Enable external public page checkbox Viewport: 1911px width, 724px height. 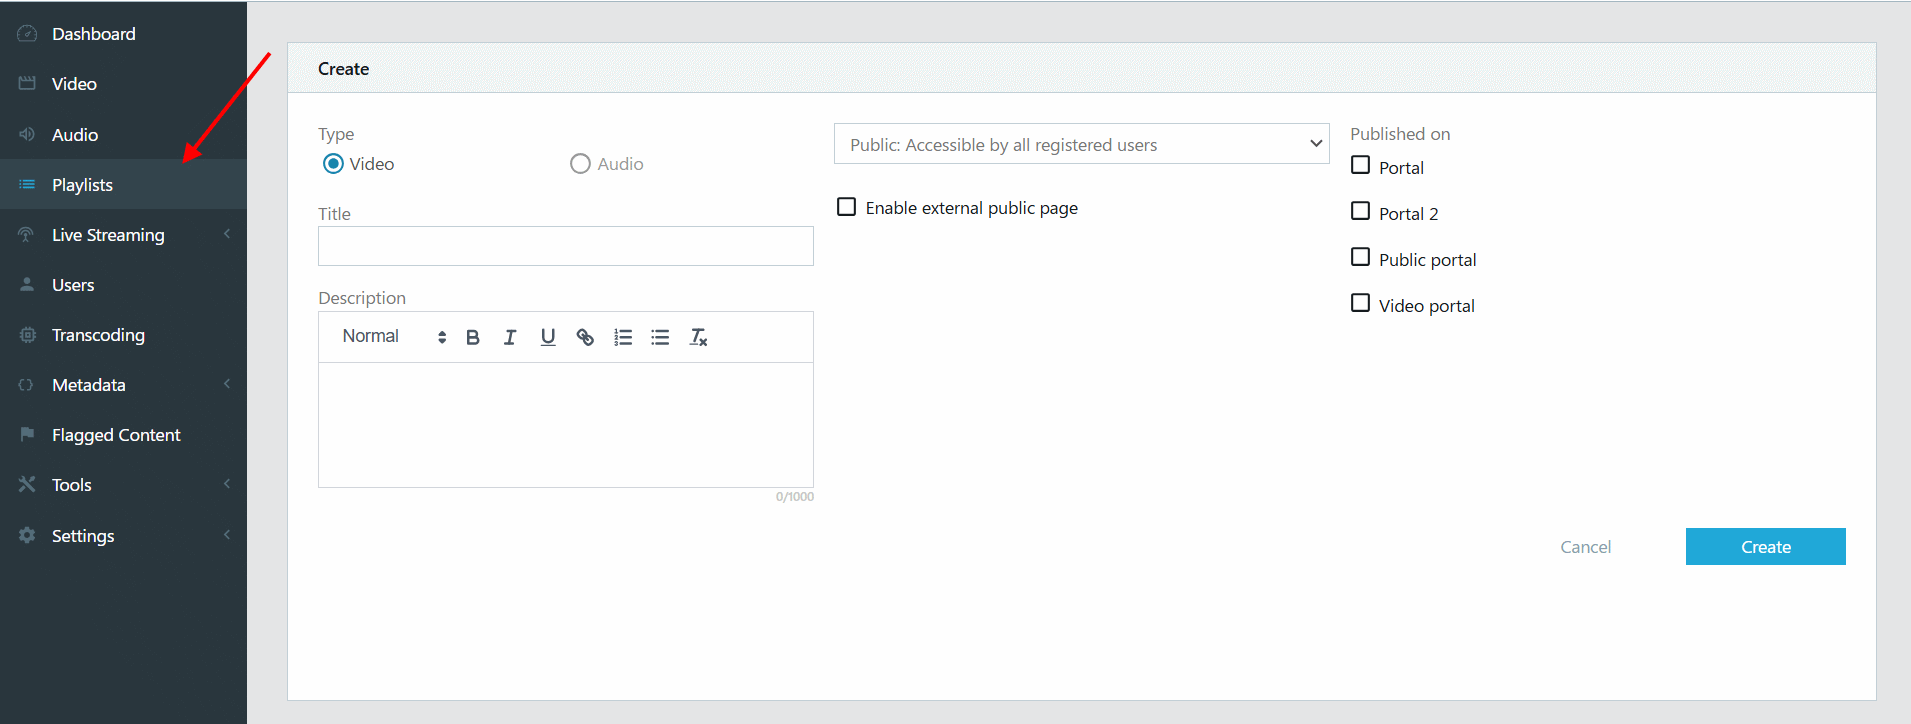(846, 207)
